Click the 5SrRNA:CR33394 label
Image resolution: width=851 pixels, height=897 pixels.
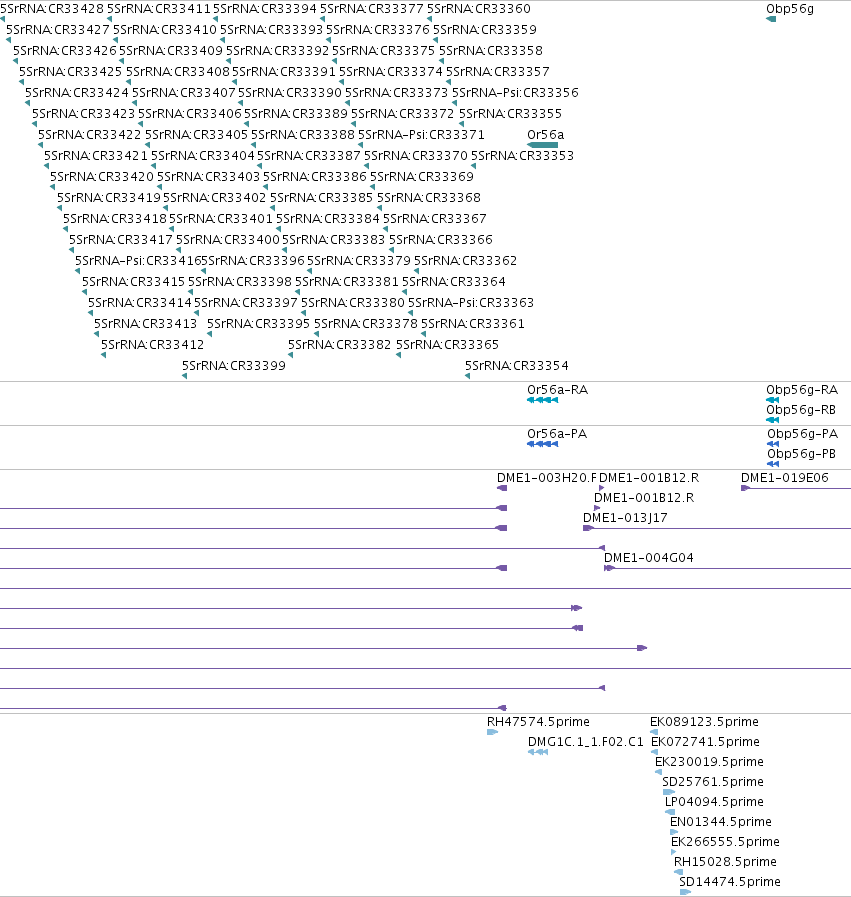265,9
